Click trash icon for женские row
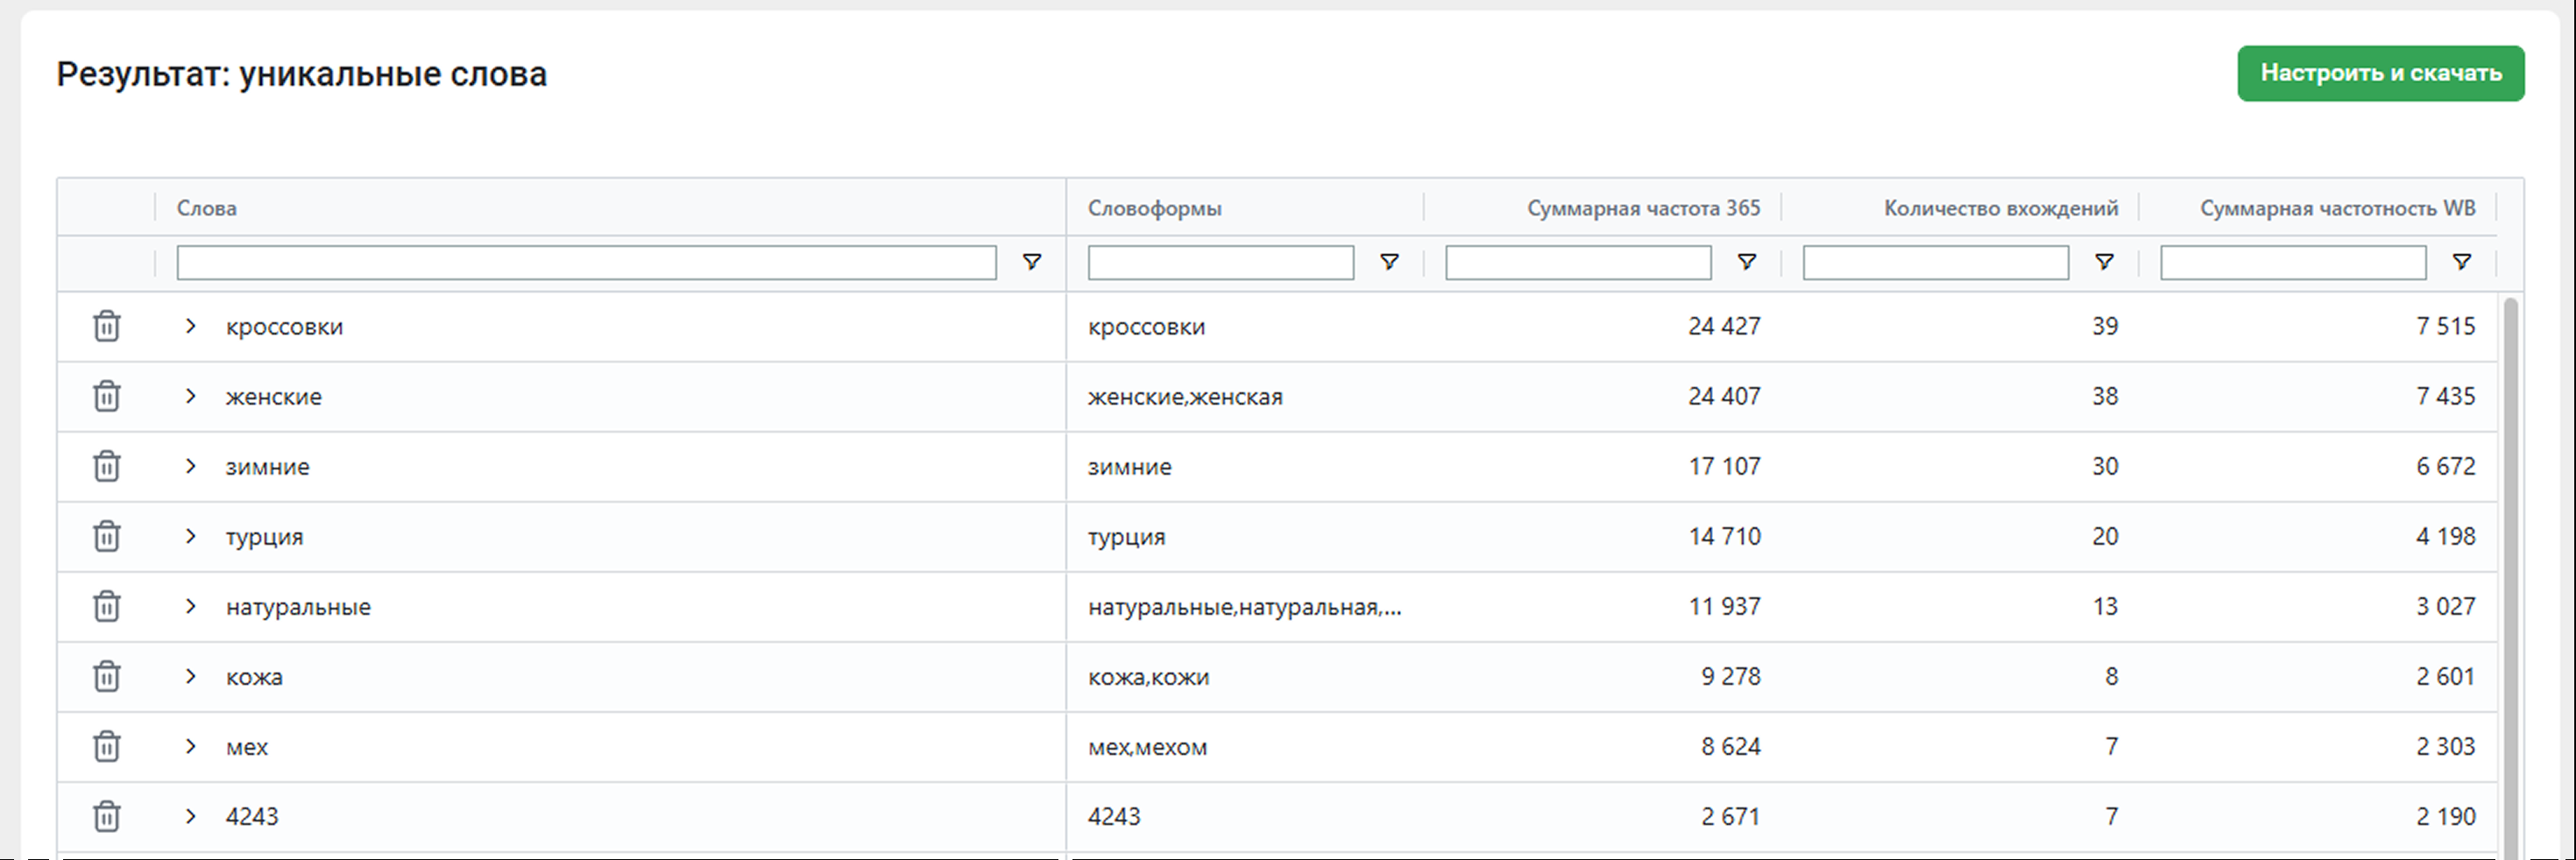Screen dimensions: 2576x860 click(106, 396)
